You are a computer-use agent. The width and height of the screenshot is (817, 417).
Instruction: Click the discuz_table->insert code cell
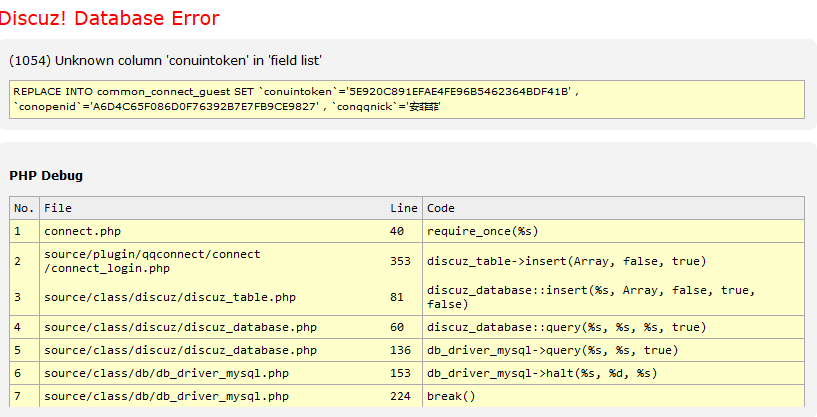point(566,261)
